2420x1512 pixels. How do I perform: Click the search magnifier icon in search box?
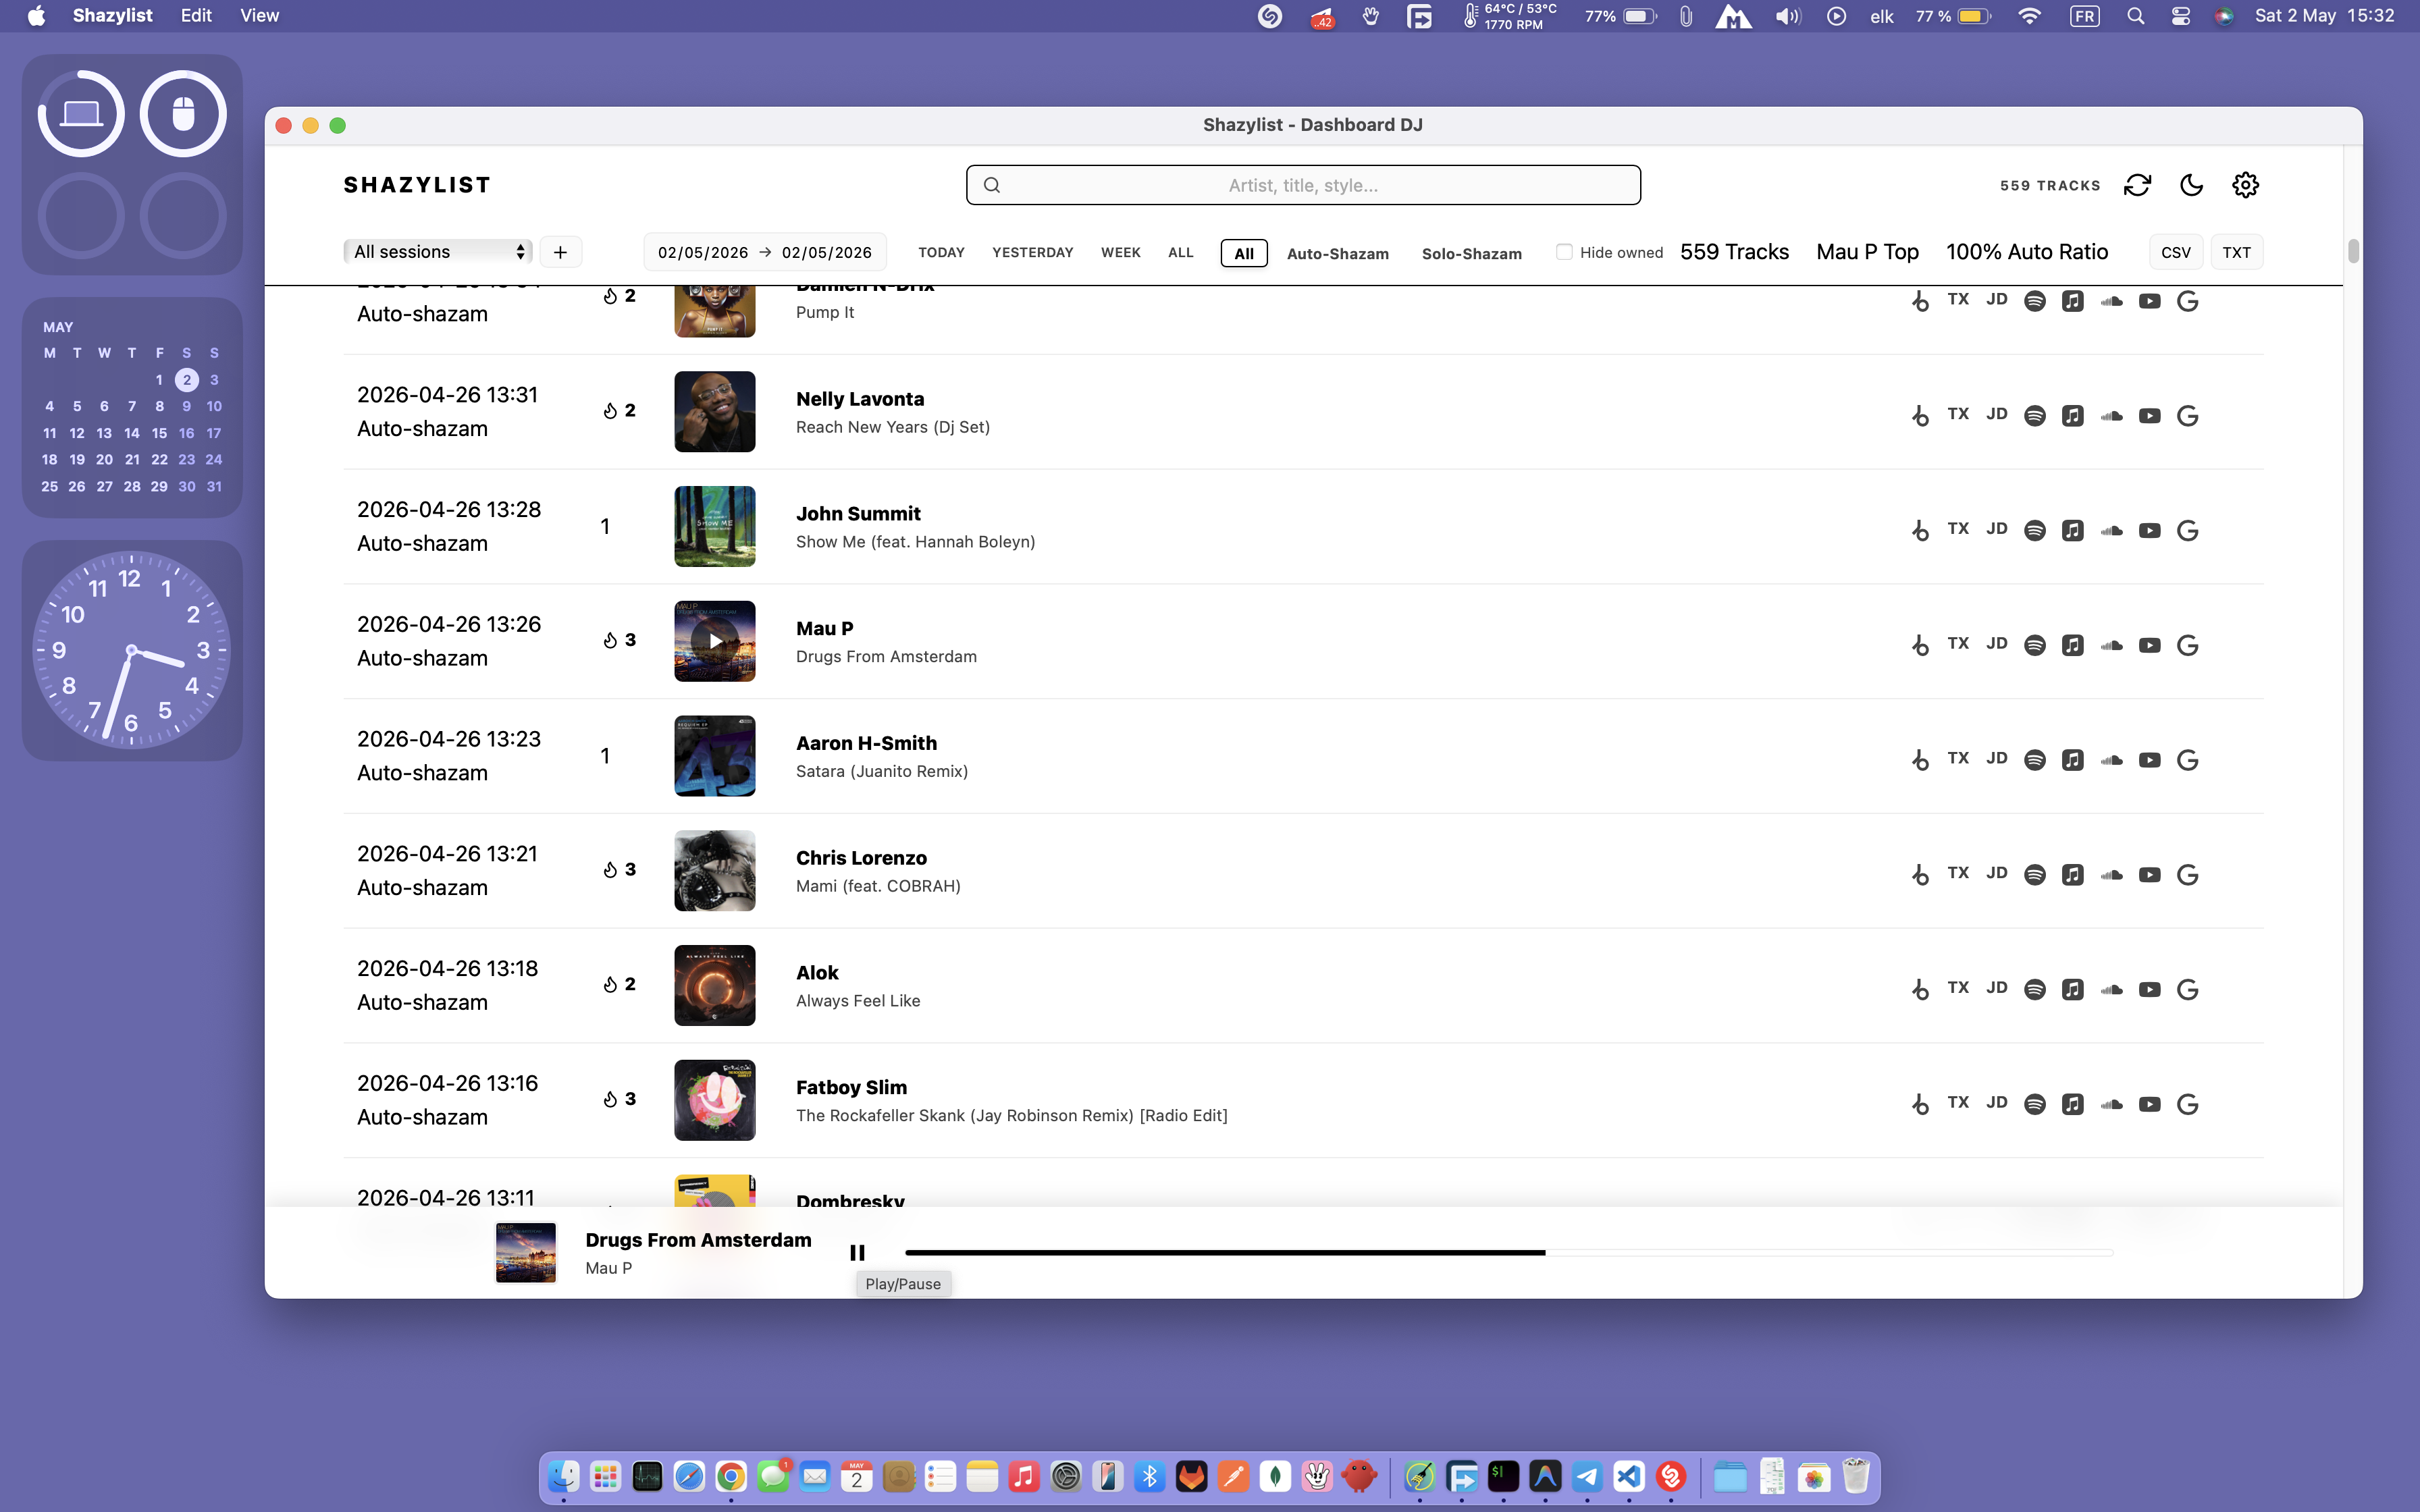pyautogui.click(x=991, y=185)
